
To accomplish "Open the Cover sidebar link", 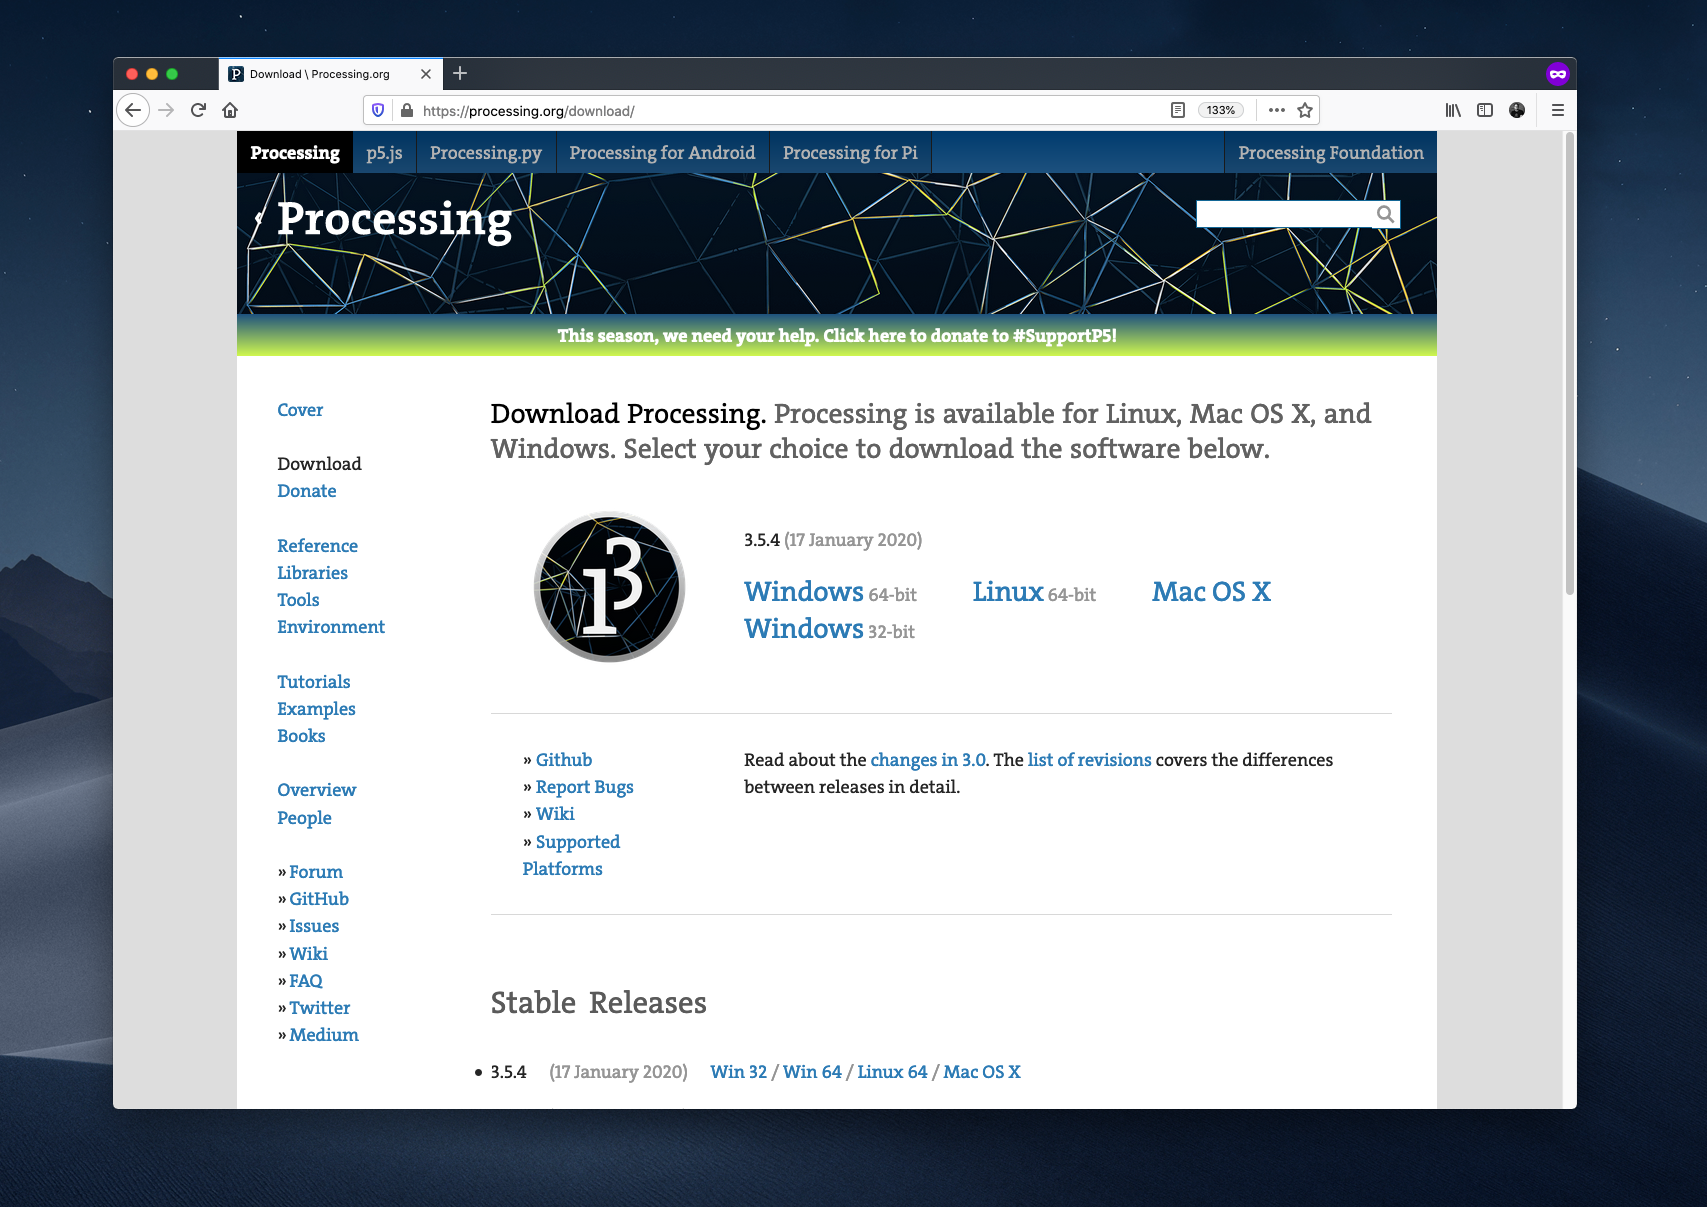I will click(300, 410).
